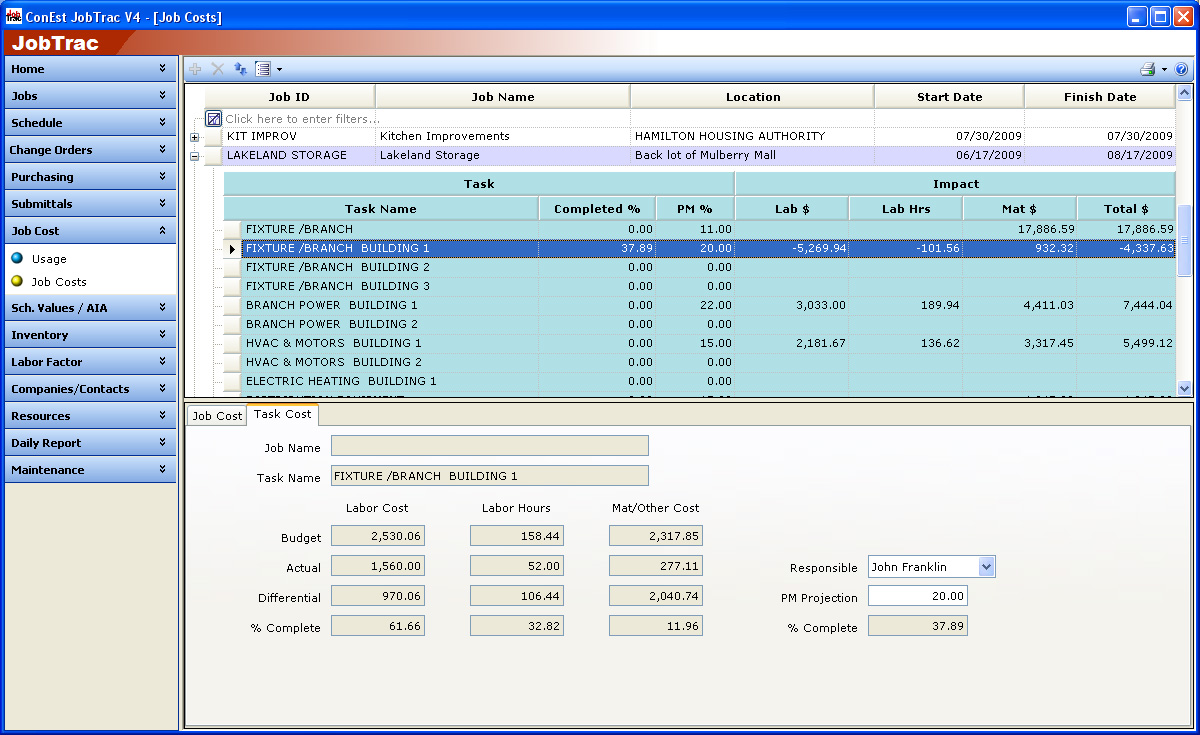Viewport: 1200px width, 735px height.
Task: Expand the Purchasing sidebar section
Action: click(x=90, y=177)
